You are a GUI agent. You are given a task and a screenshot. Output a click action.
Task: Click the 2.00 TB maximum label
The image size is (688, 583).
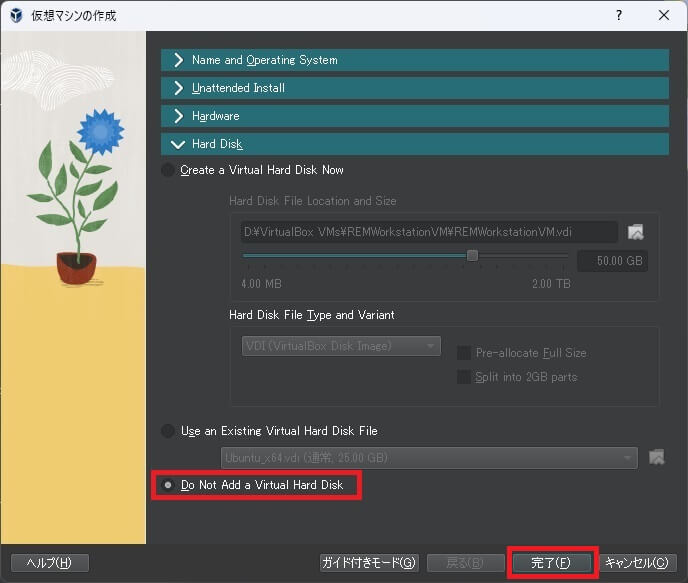(551, 284)
